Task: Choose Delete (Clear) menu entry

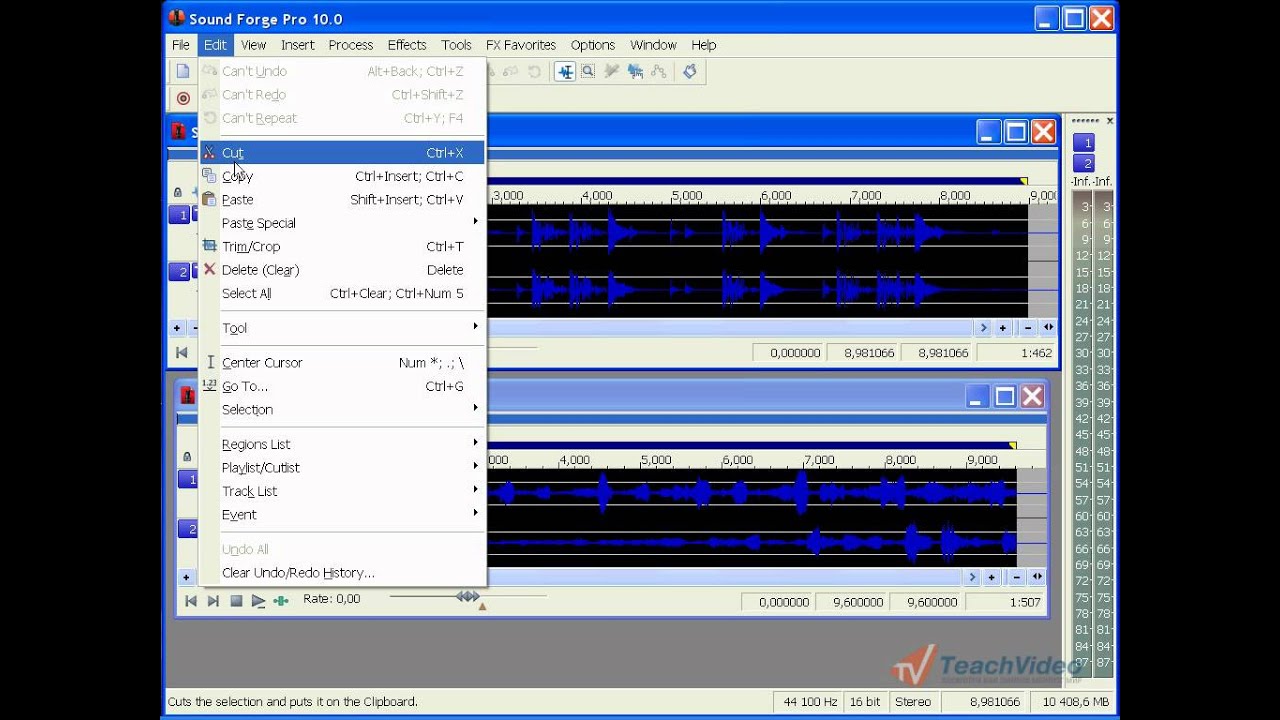Action: pyautogui.click(x=341, y=270)
